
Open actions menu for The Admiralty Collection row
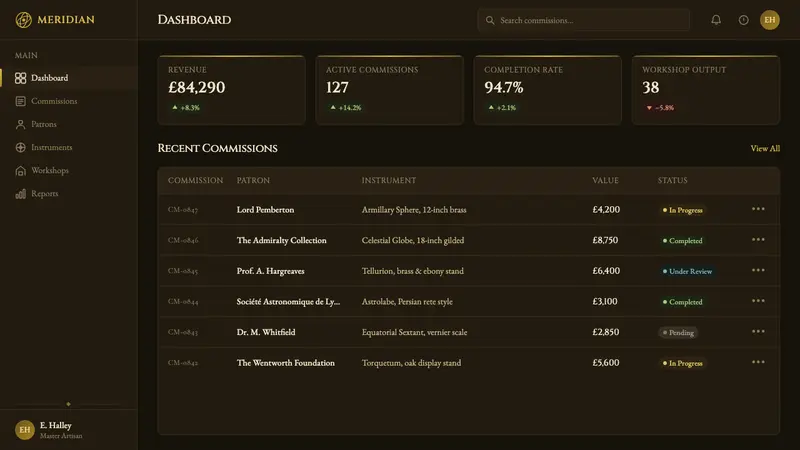point(758,239)
